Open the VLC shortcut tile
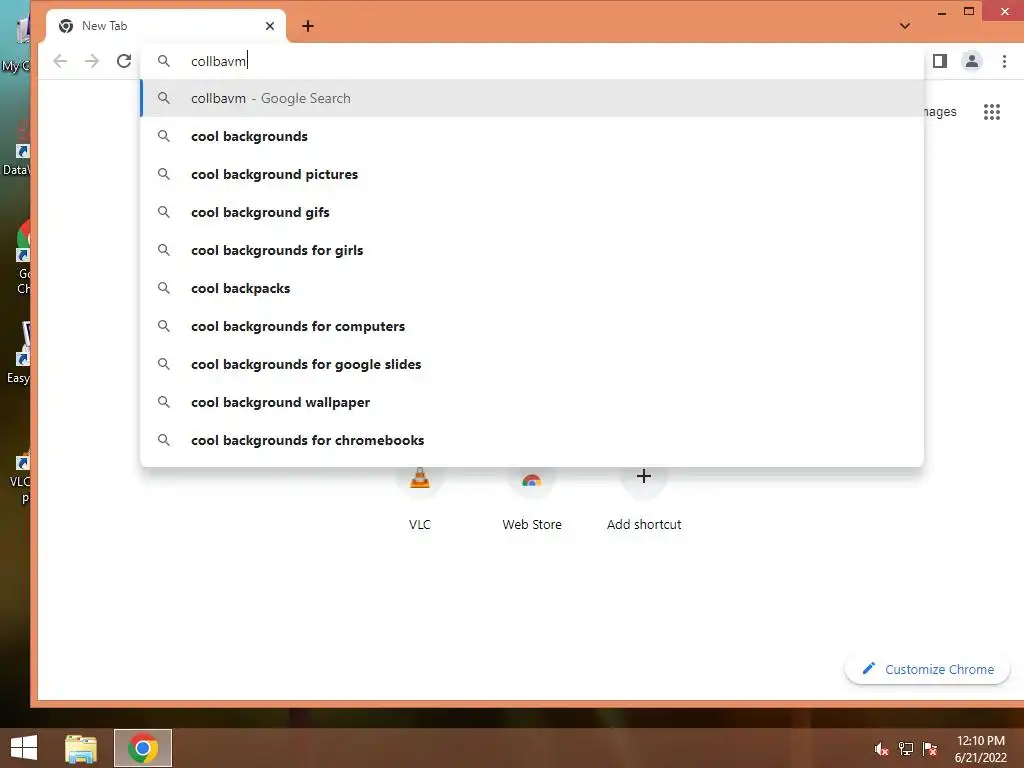Viewport: 1024px width, 768px height. tap(420, 500)
